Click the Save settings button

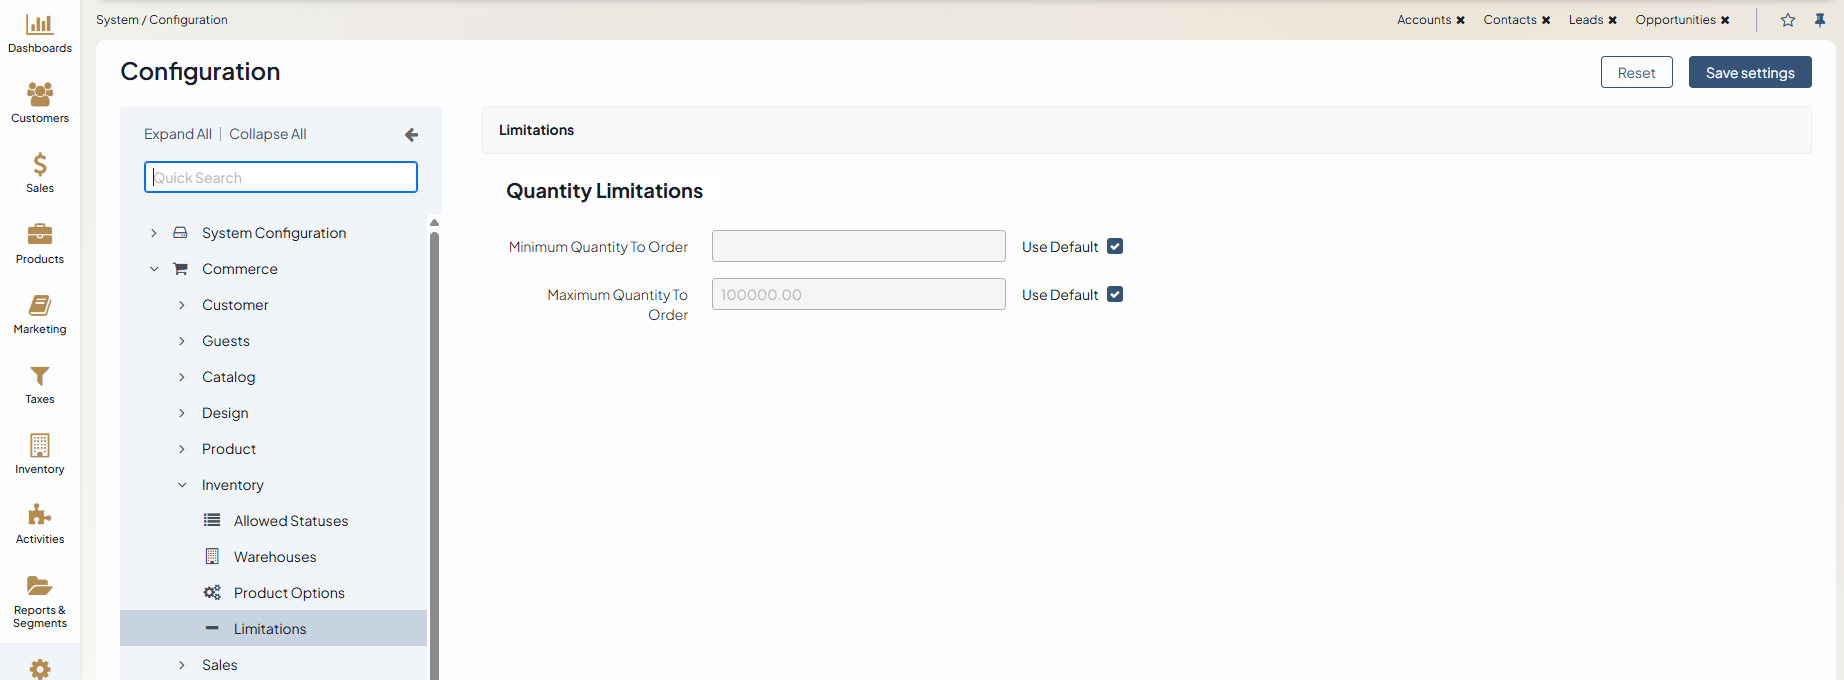[1750, 73]
